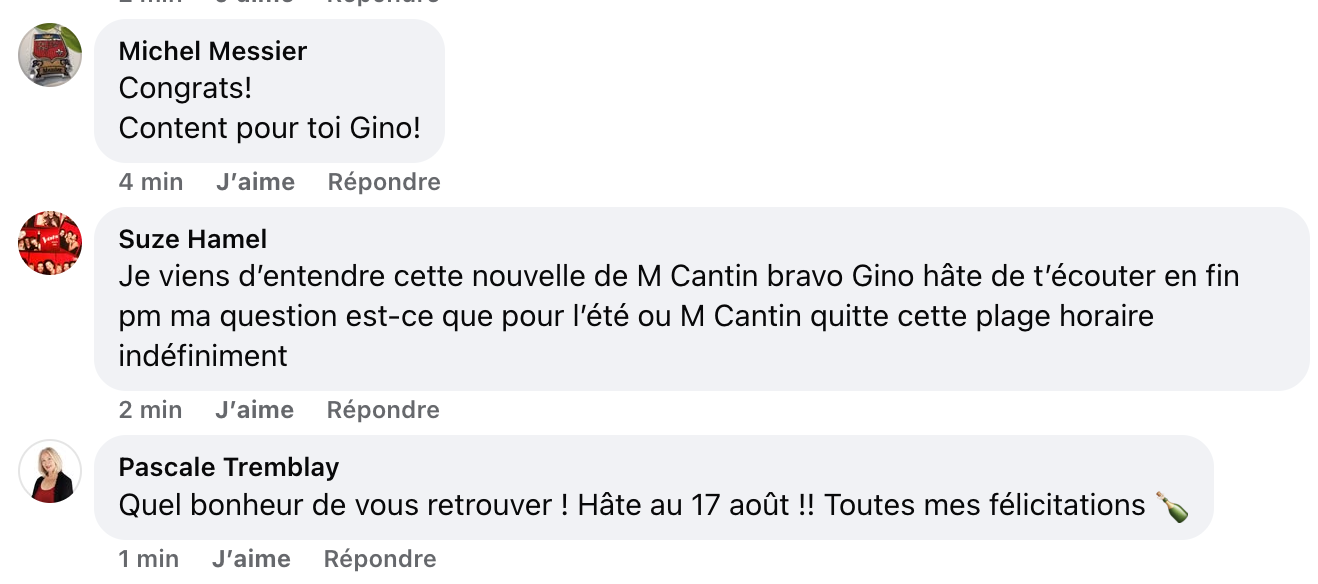Reply to Michel Messier's comment
1318x584 pixels.
[x=384, y=182]
